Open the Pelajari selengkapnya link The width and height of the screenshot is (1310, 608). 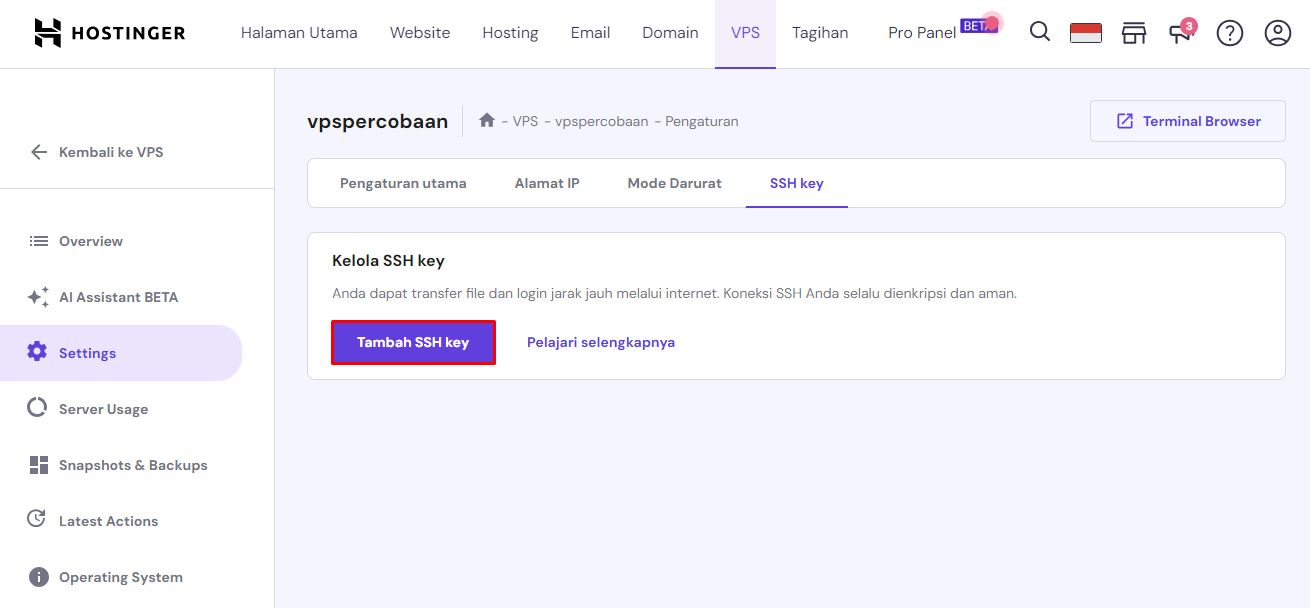601,341
